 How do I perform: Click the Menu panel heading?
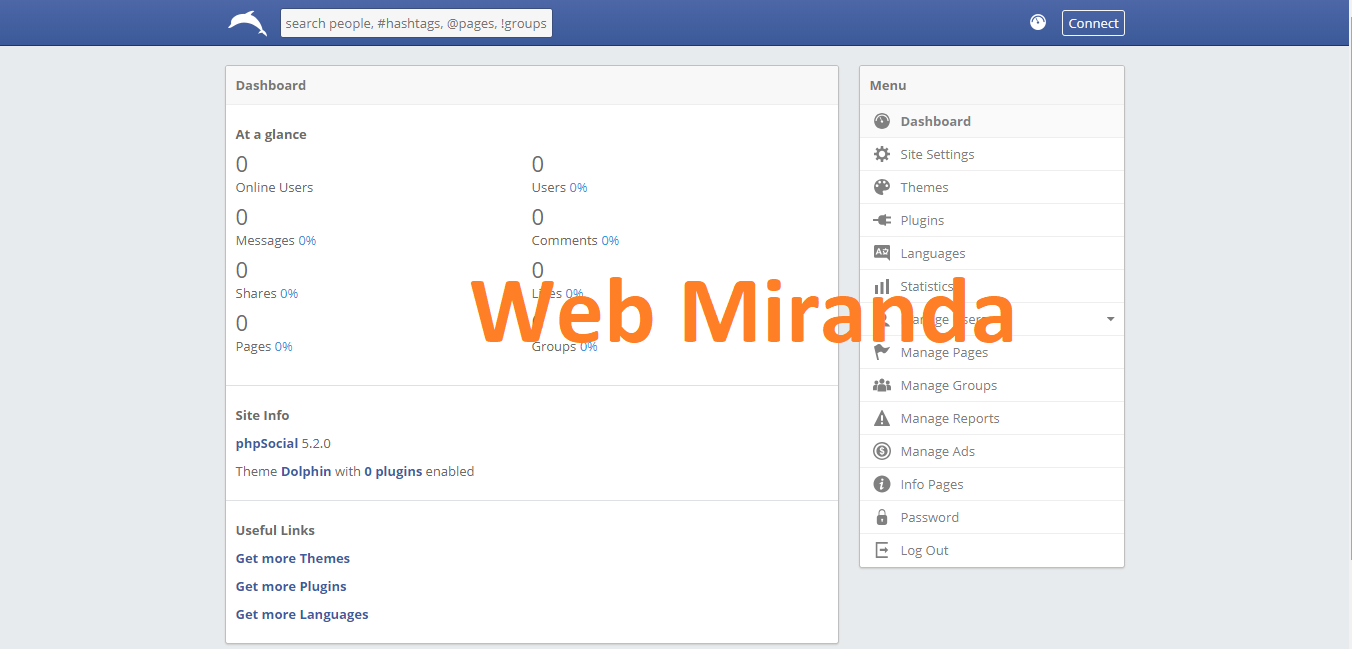[888, 85]
